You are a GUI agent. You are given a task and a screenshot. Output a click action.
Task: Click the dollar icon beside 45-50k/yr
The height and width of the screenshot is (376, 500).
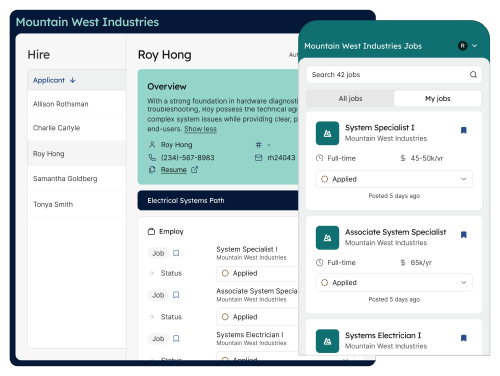click(x=403, y=158)
